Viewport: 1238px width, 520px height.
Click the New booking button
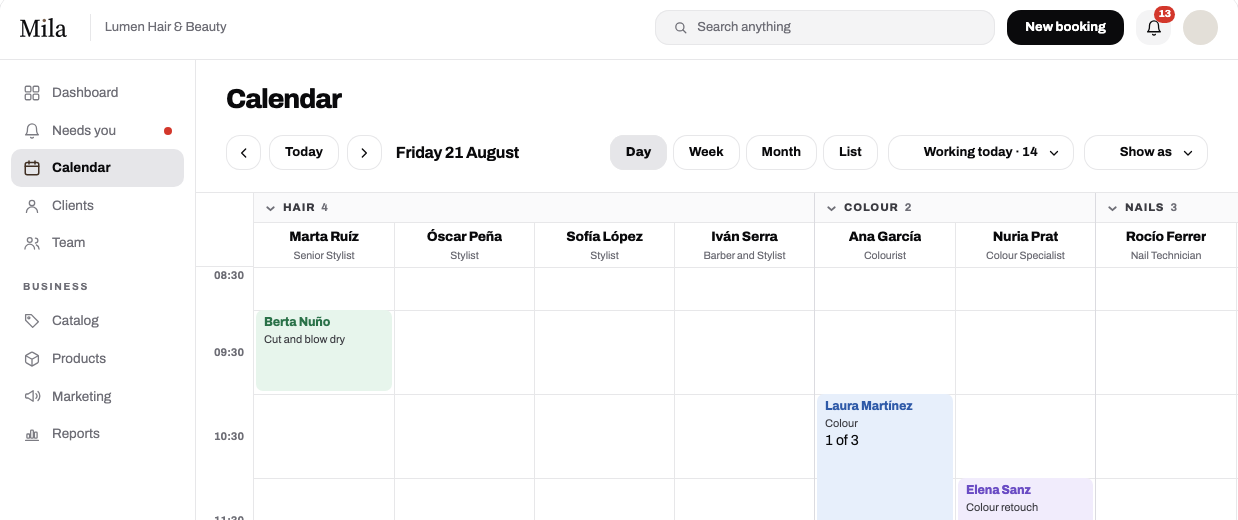(x=1065, y=28)
